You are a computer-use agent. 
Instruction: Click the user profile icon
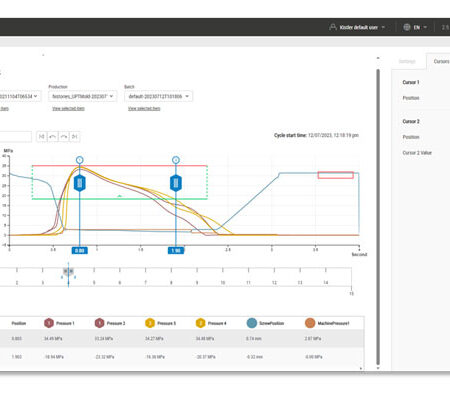[x=333, y=27]
